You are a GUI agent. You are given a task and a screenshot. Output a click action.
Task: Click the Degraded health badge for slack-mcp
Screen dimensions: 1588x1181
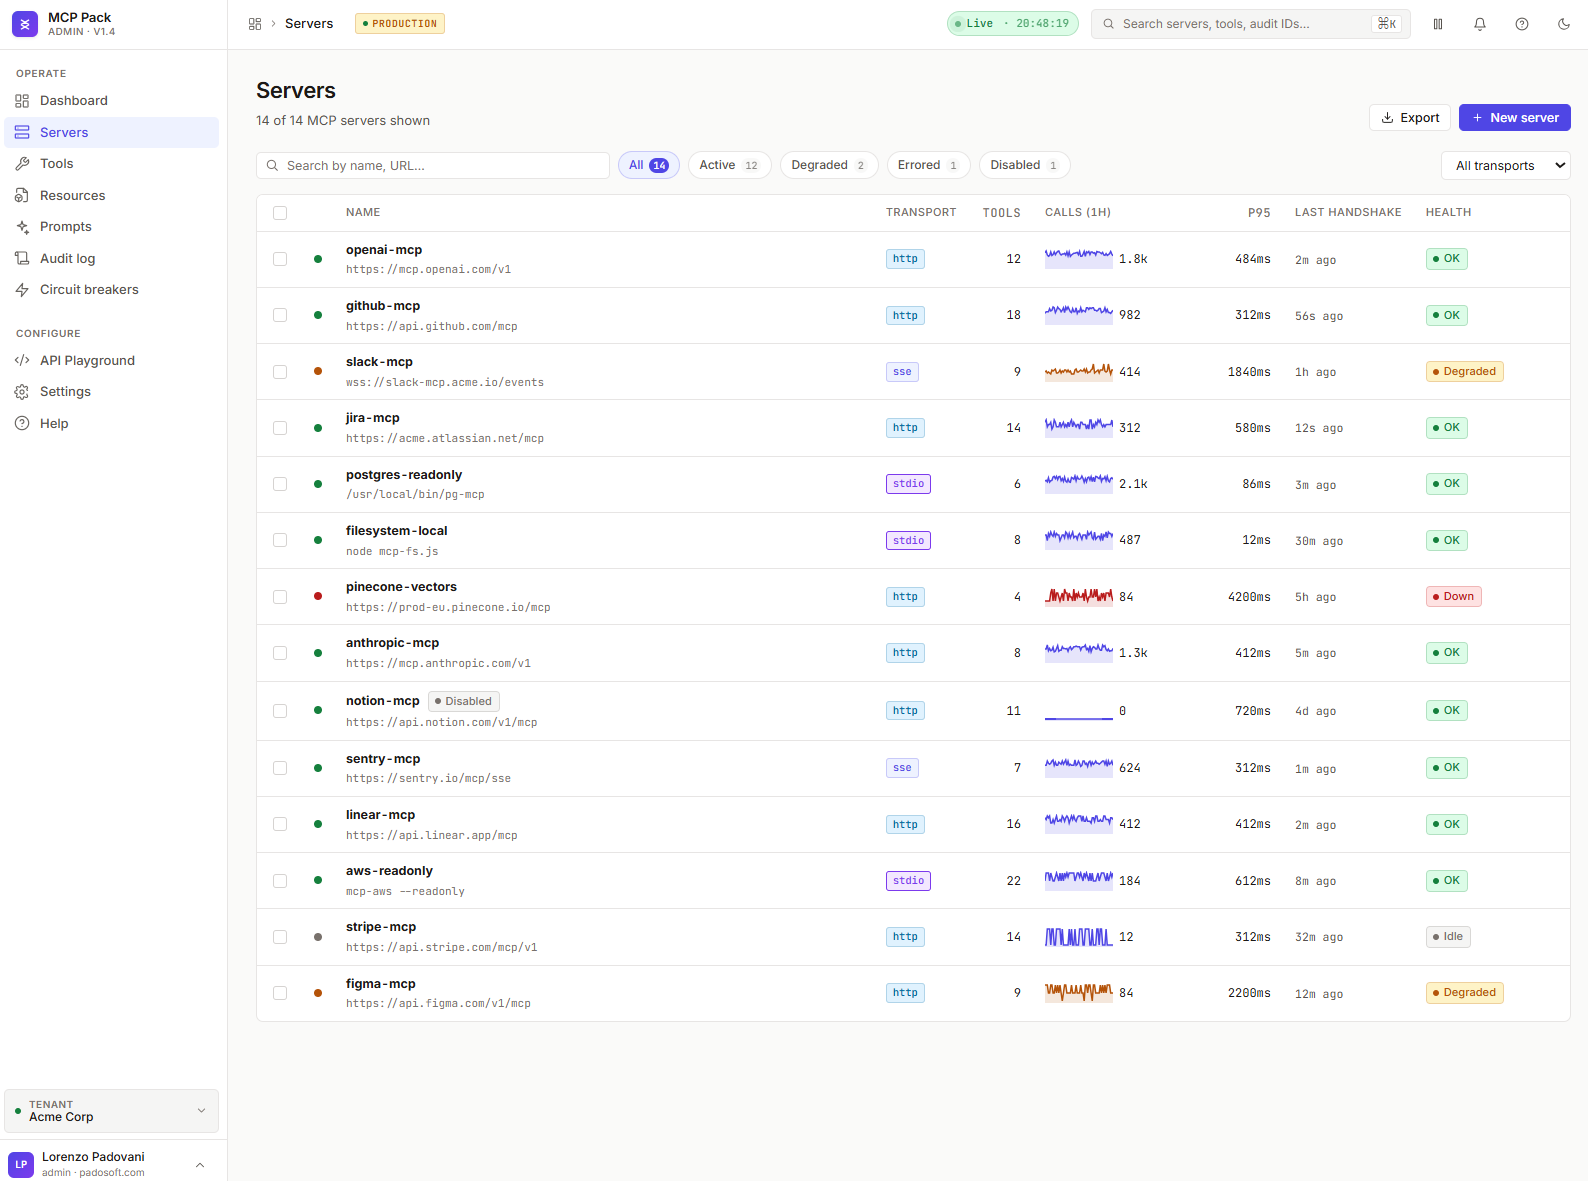click(x=1464, y=372)
